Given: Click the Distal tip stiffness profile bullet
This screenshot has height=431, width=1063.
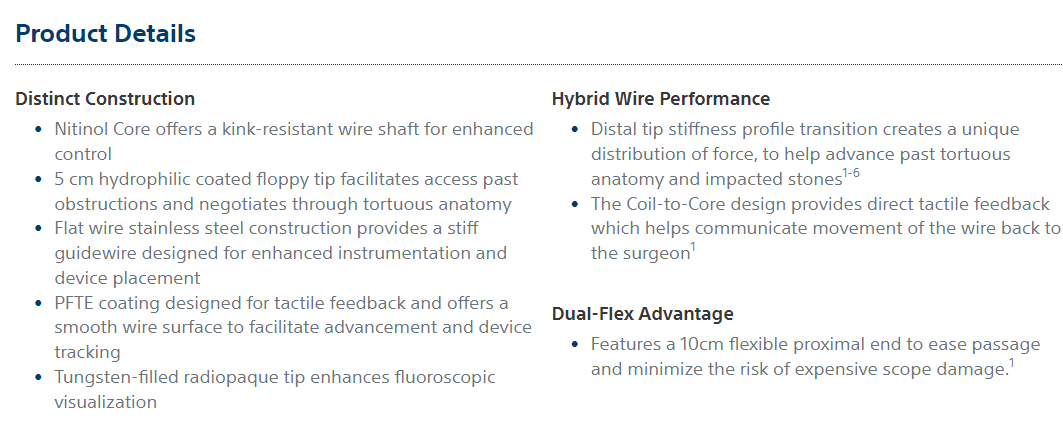Looking at the screenshot, I should tap(805, 154).
